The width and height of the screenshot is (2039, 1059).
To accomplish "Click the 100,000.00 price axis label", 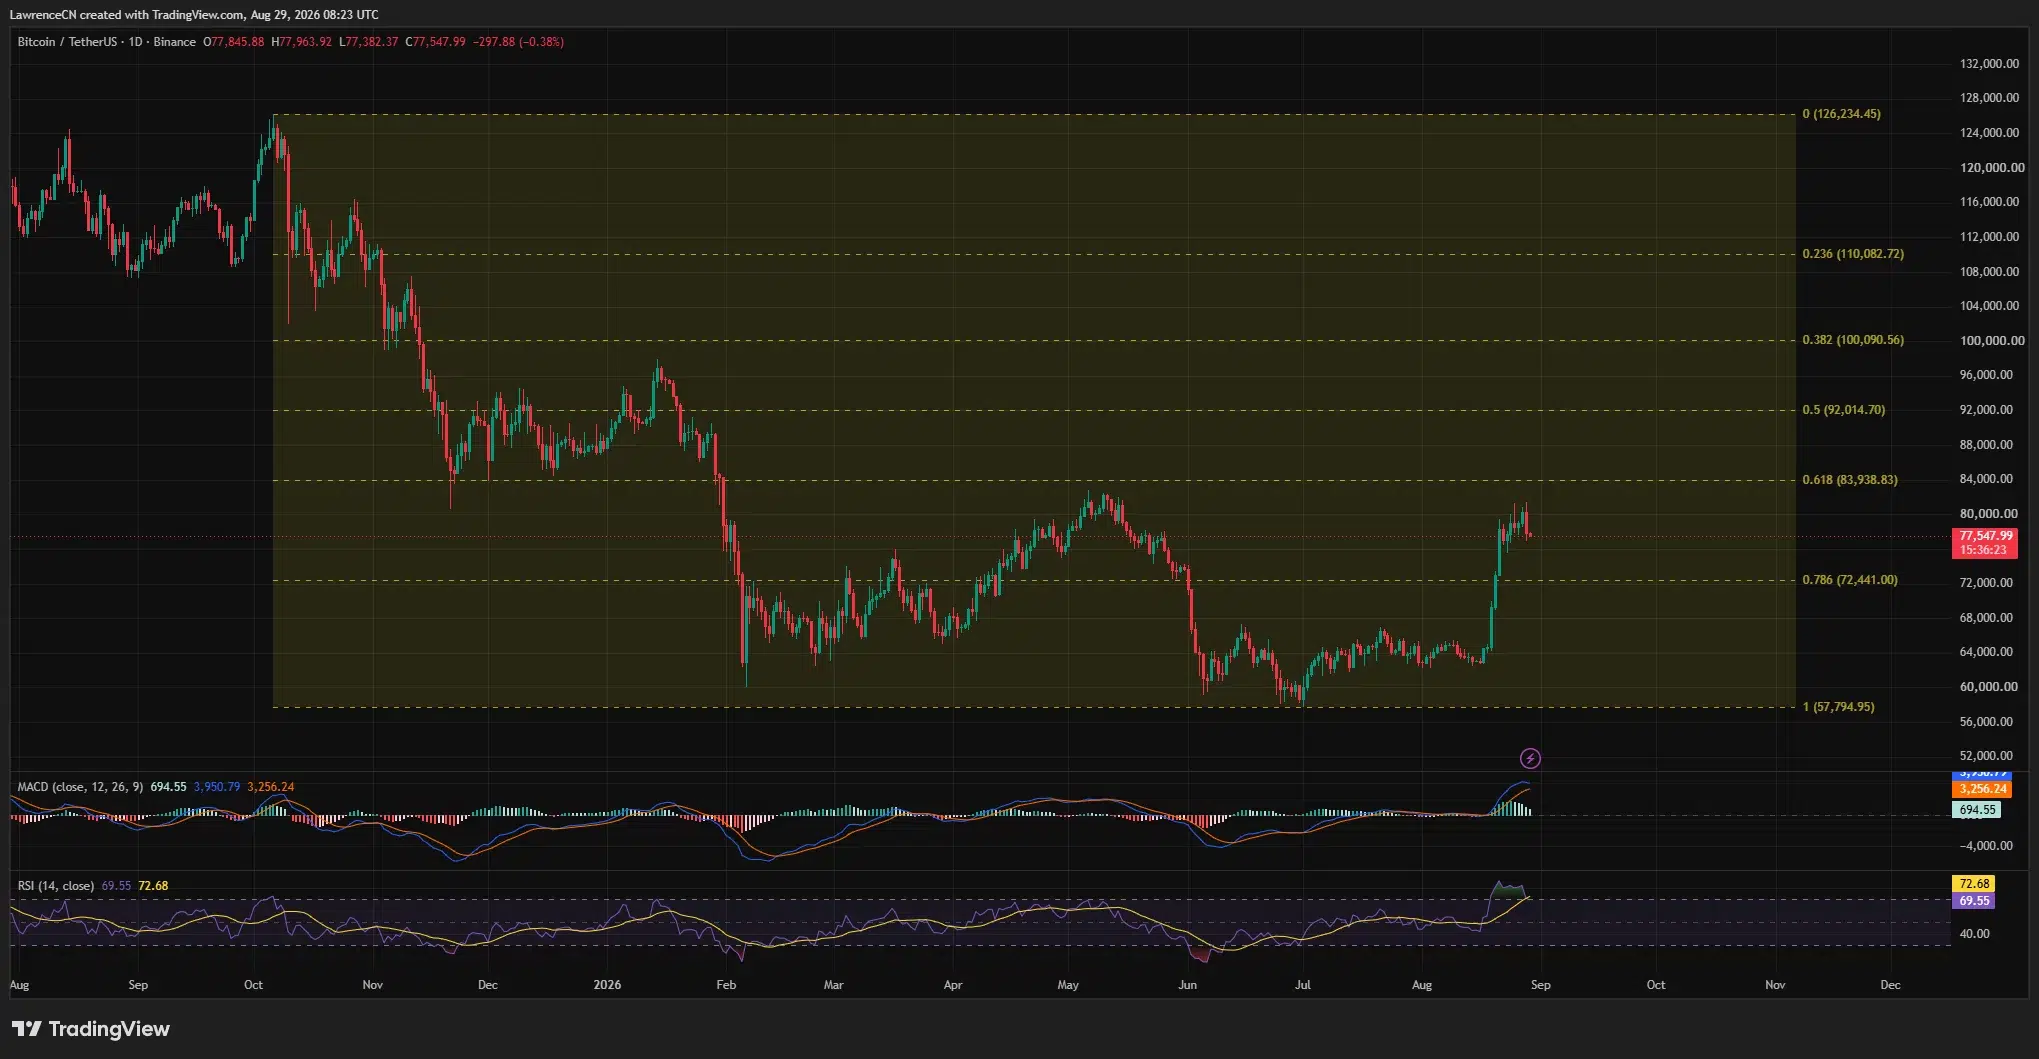I will [1992, 341].
